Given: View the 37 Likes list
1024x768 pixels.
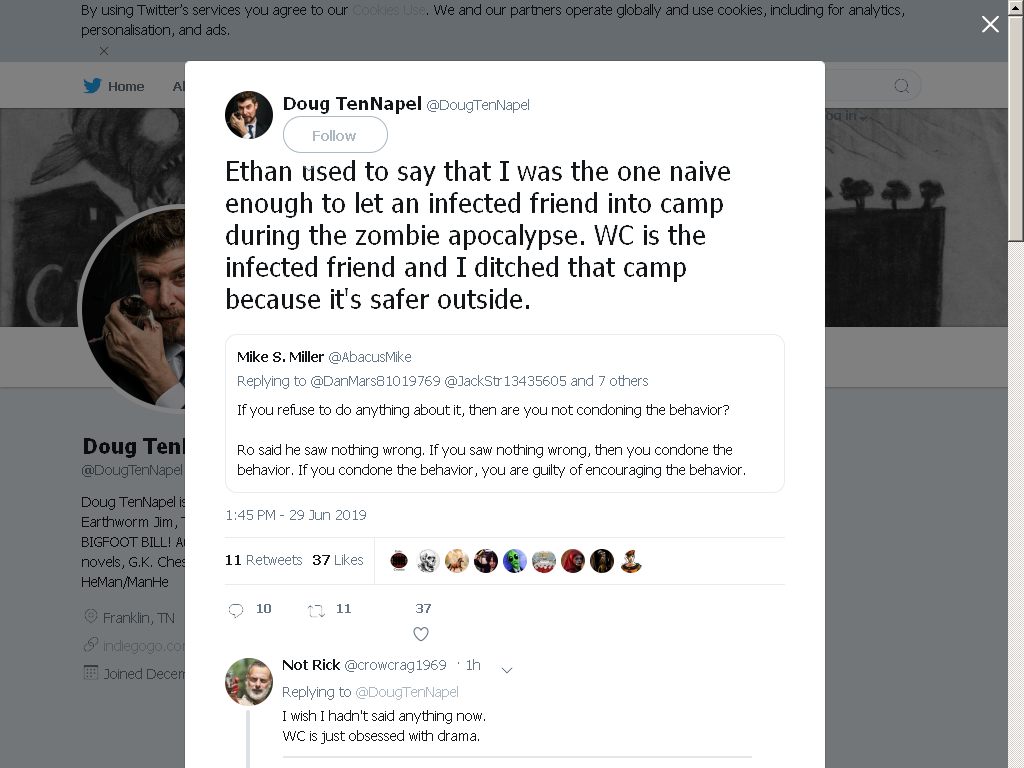Looking at the screenshot, I should 338,560.
